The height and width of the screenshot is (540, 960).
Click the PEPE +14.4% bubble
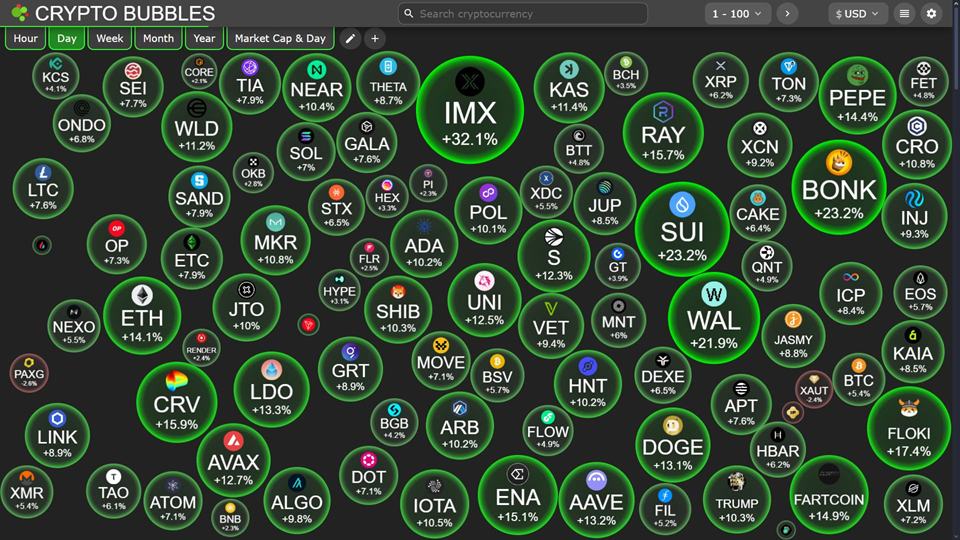857,95
